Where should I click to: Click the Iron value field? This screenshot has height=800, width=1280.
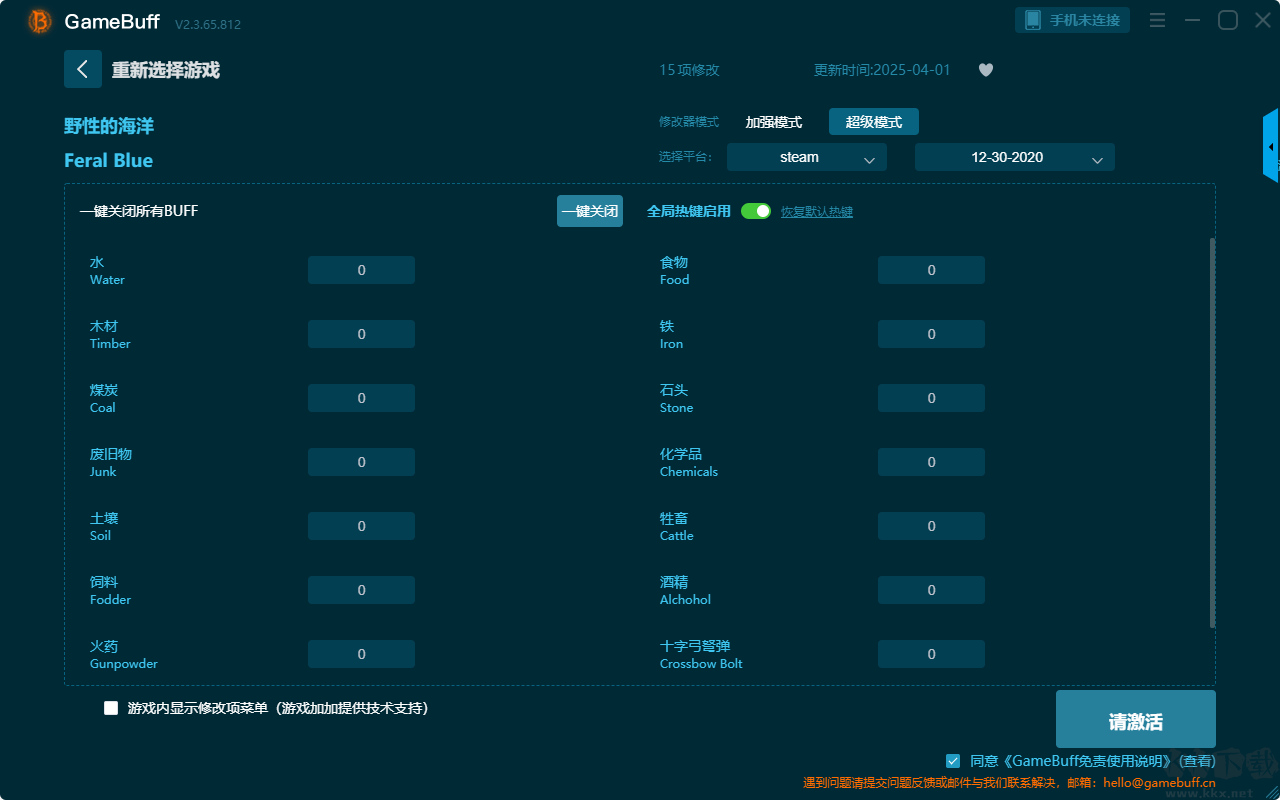(x=931, y=334)
